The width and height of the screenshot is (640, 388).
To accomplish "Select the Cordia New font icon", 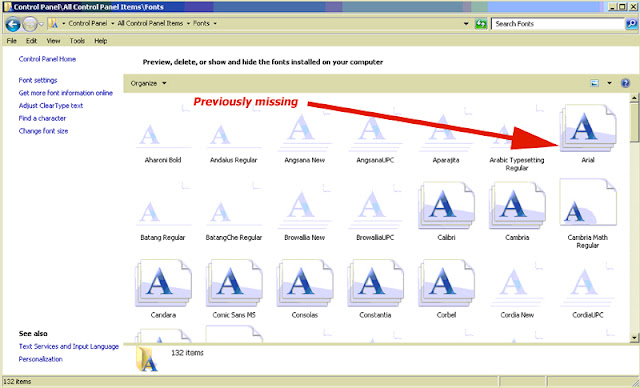I will [x=517, y=283].
